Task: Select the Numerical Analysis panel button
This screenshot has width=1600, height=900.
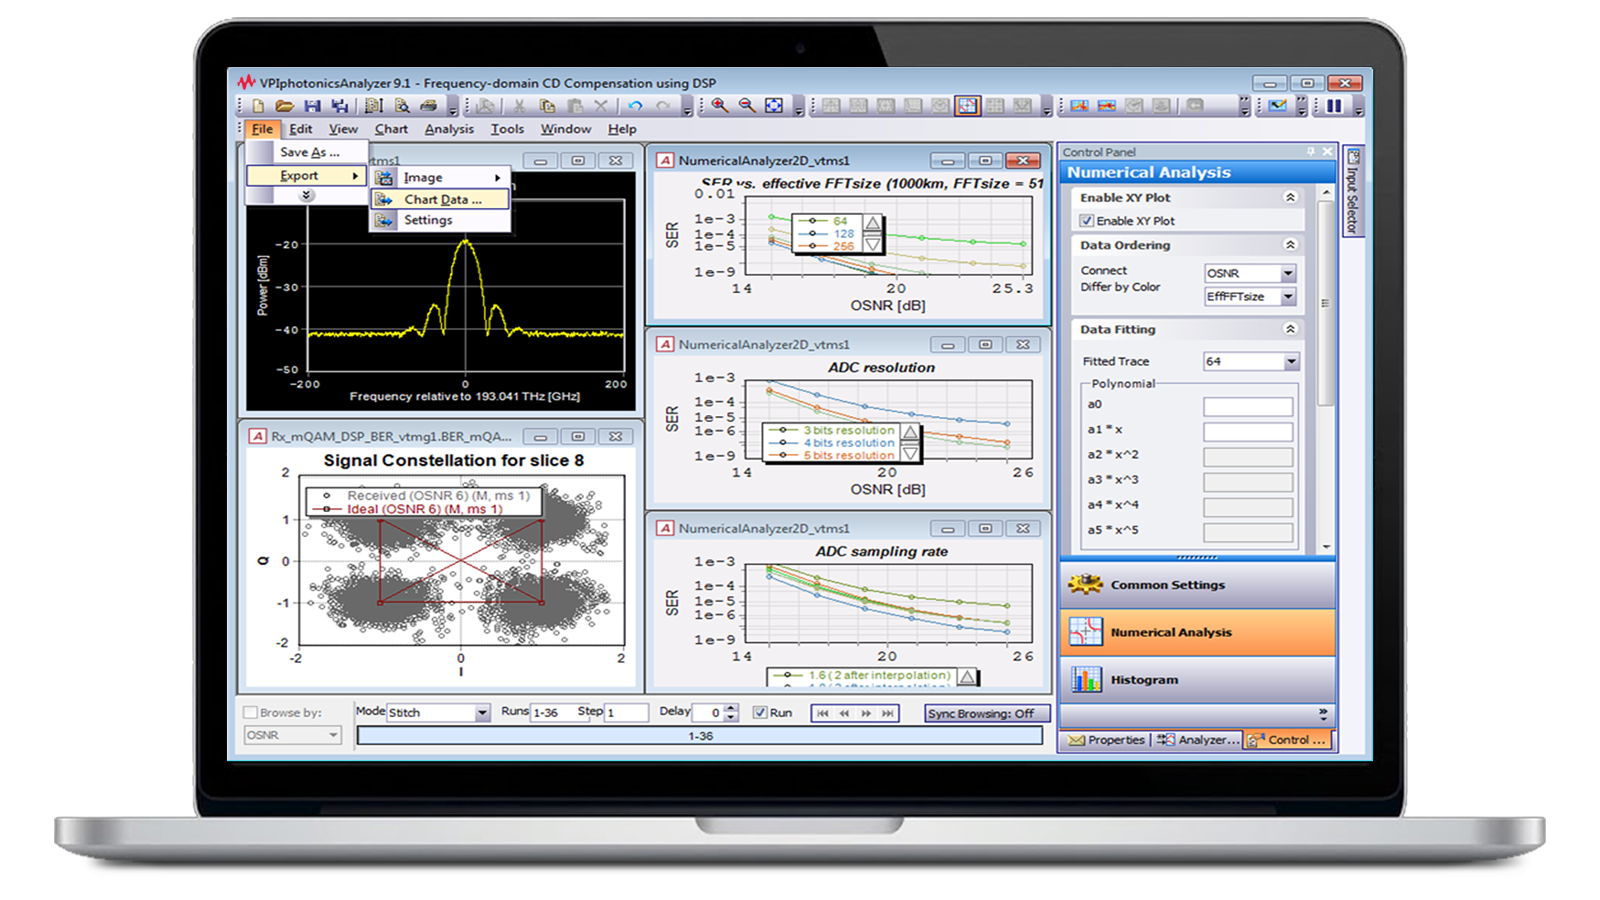Action: point(1197,633)
